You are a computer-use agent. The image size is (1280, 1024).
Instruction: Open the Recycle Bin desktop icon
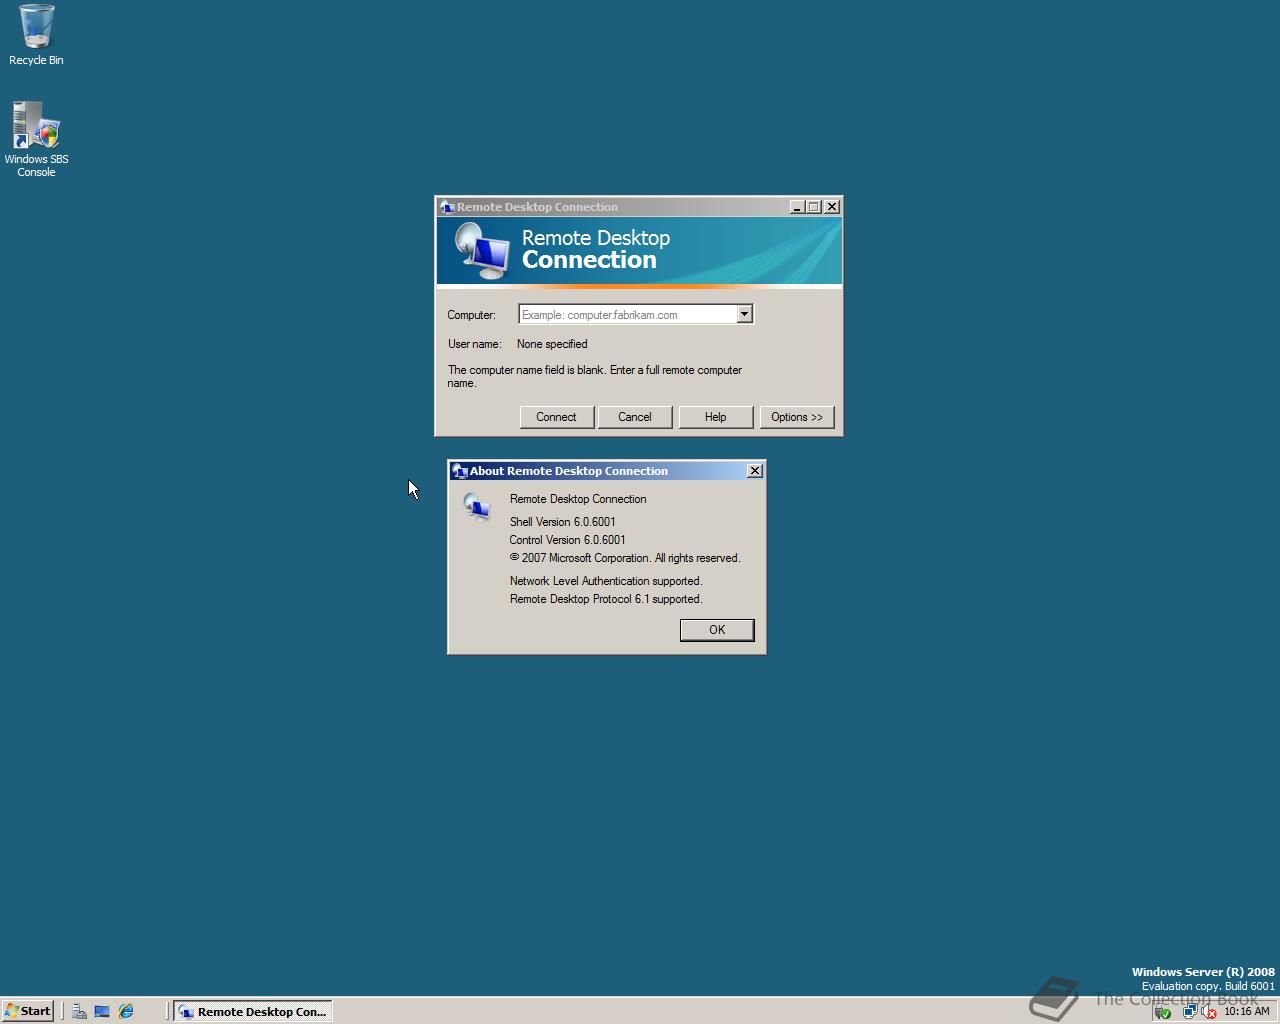click(x=36, y=34)
